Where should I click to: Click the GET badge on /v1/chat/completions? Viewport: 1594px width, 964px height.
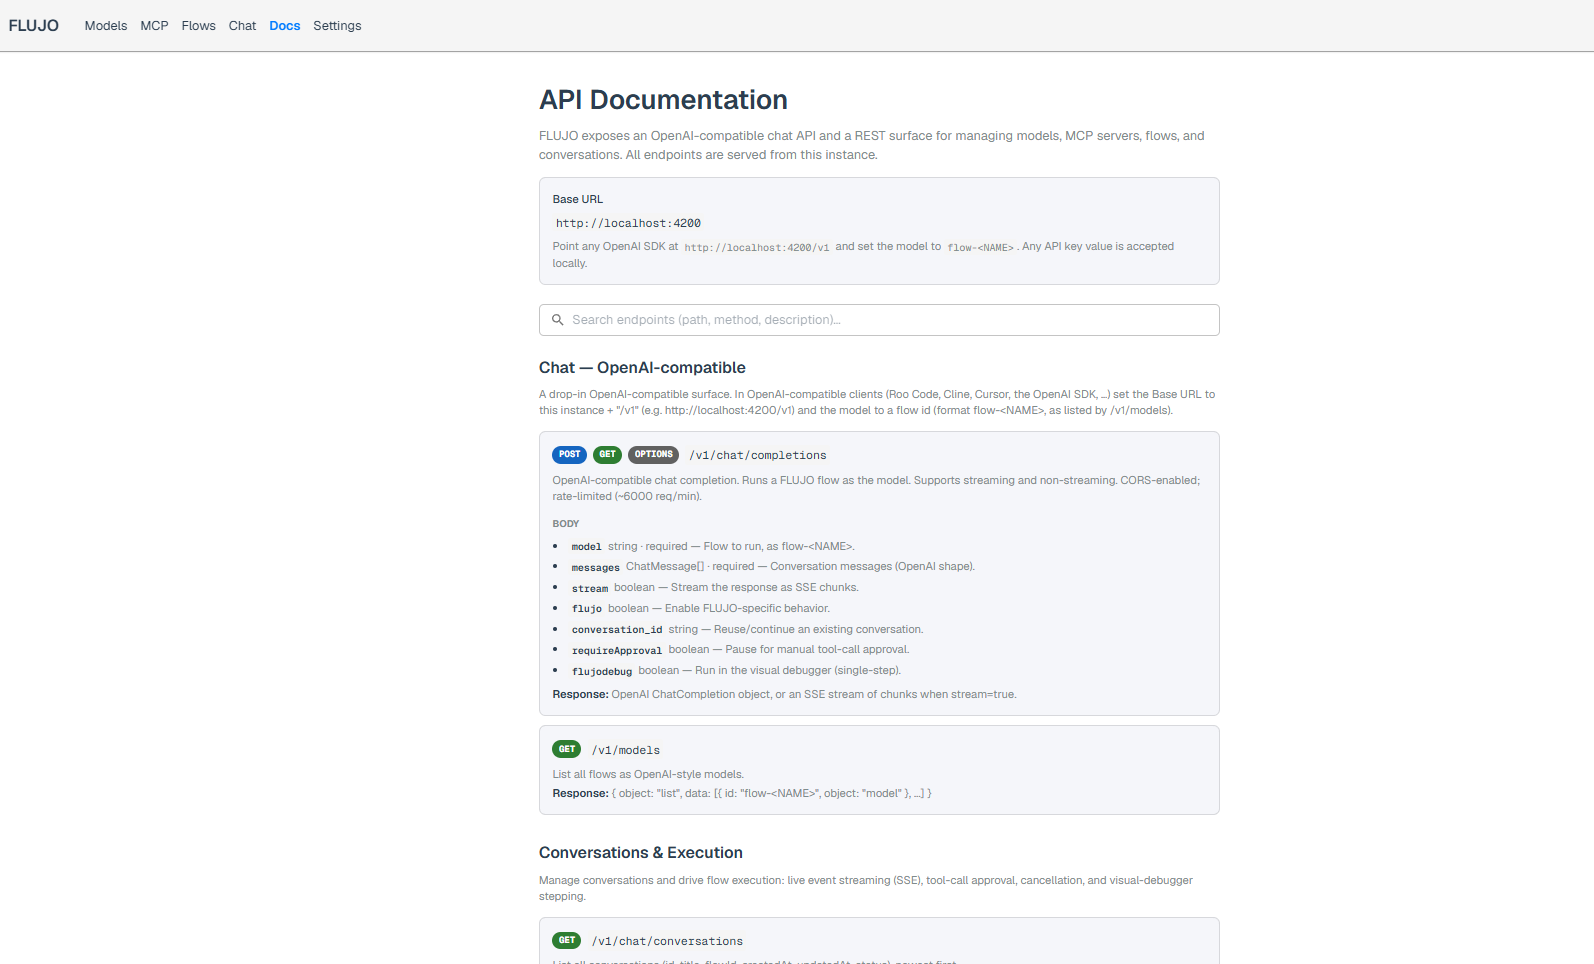click(x=607, y=455)
